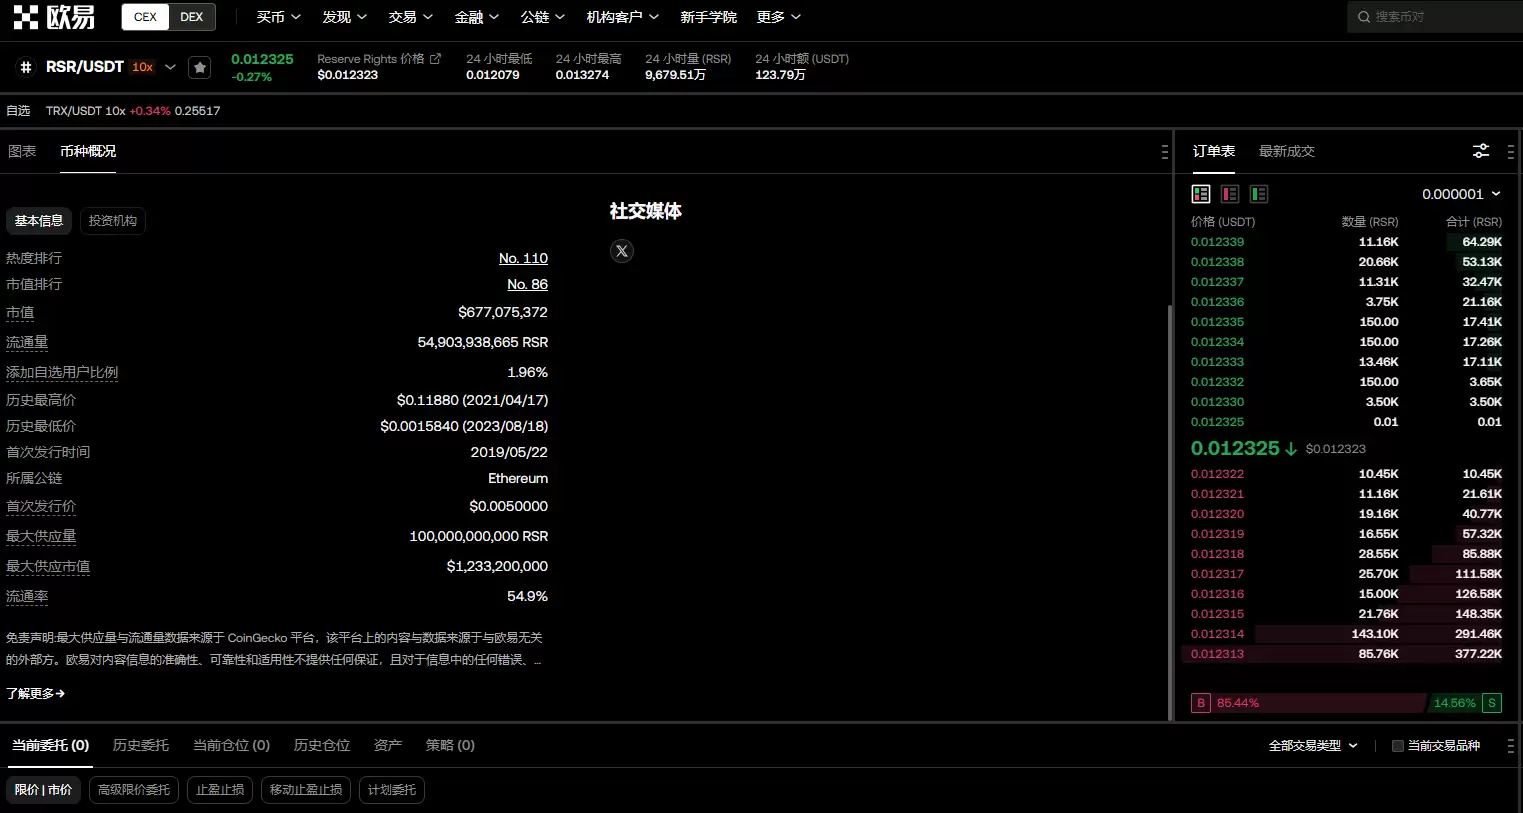Select sell-orders-only order book view icon
The image size is (1523, 813).
click(x=1230, y=194)
